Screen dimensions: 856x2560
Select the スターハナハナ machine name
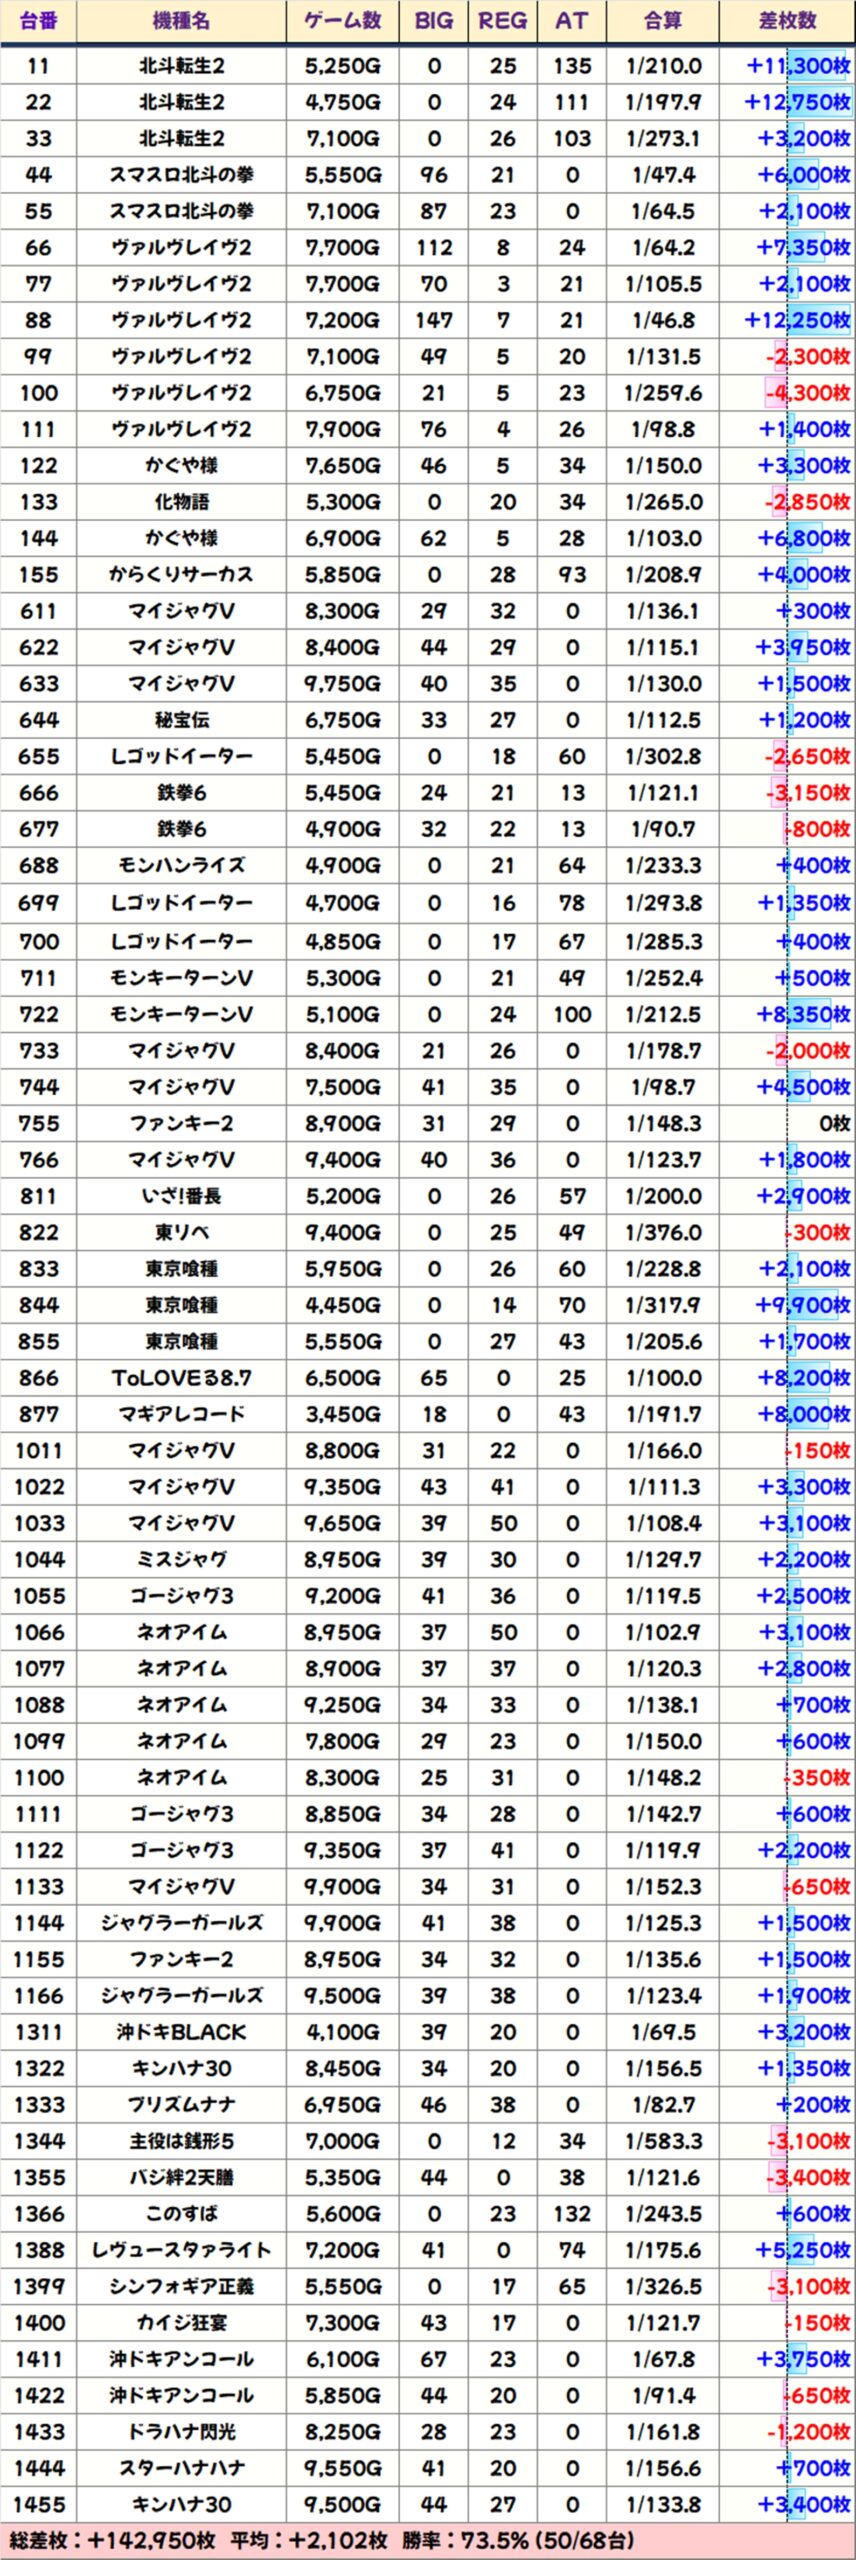coord(181,2468)
